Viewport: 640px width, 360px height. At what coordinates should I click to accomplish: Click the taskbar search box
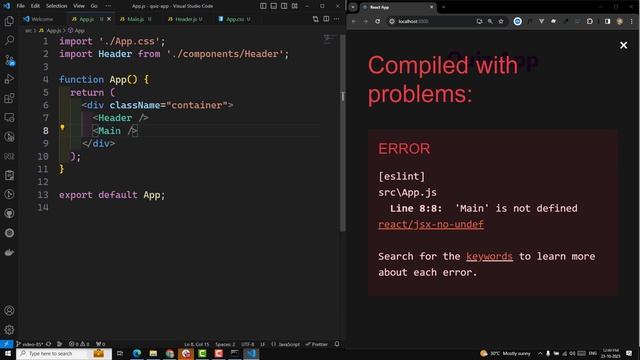coord(64,353)
